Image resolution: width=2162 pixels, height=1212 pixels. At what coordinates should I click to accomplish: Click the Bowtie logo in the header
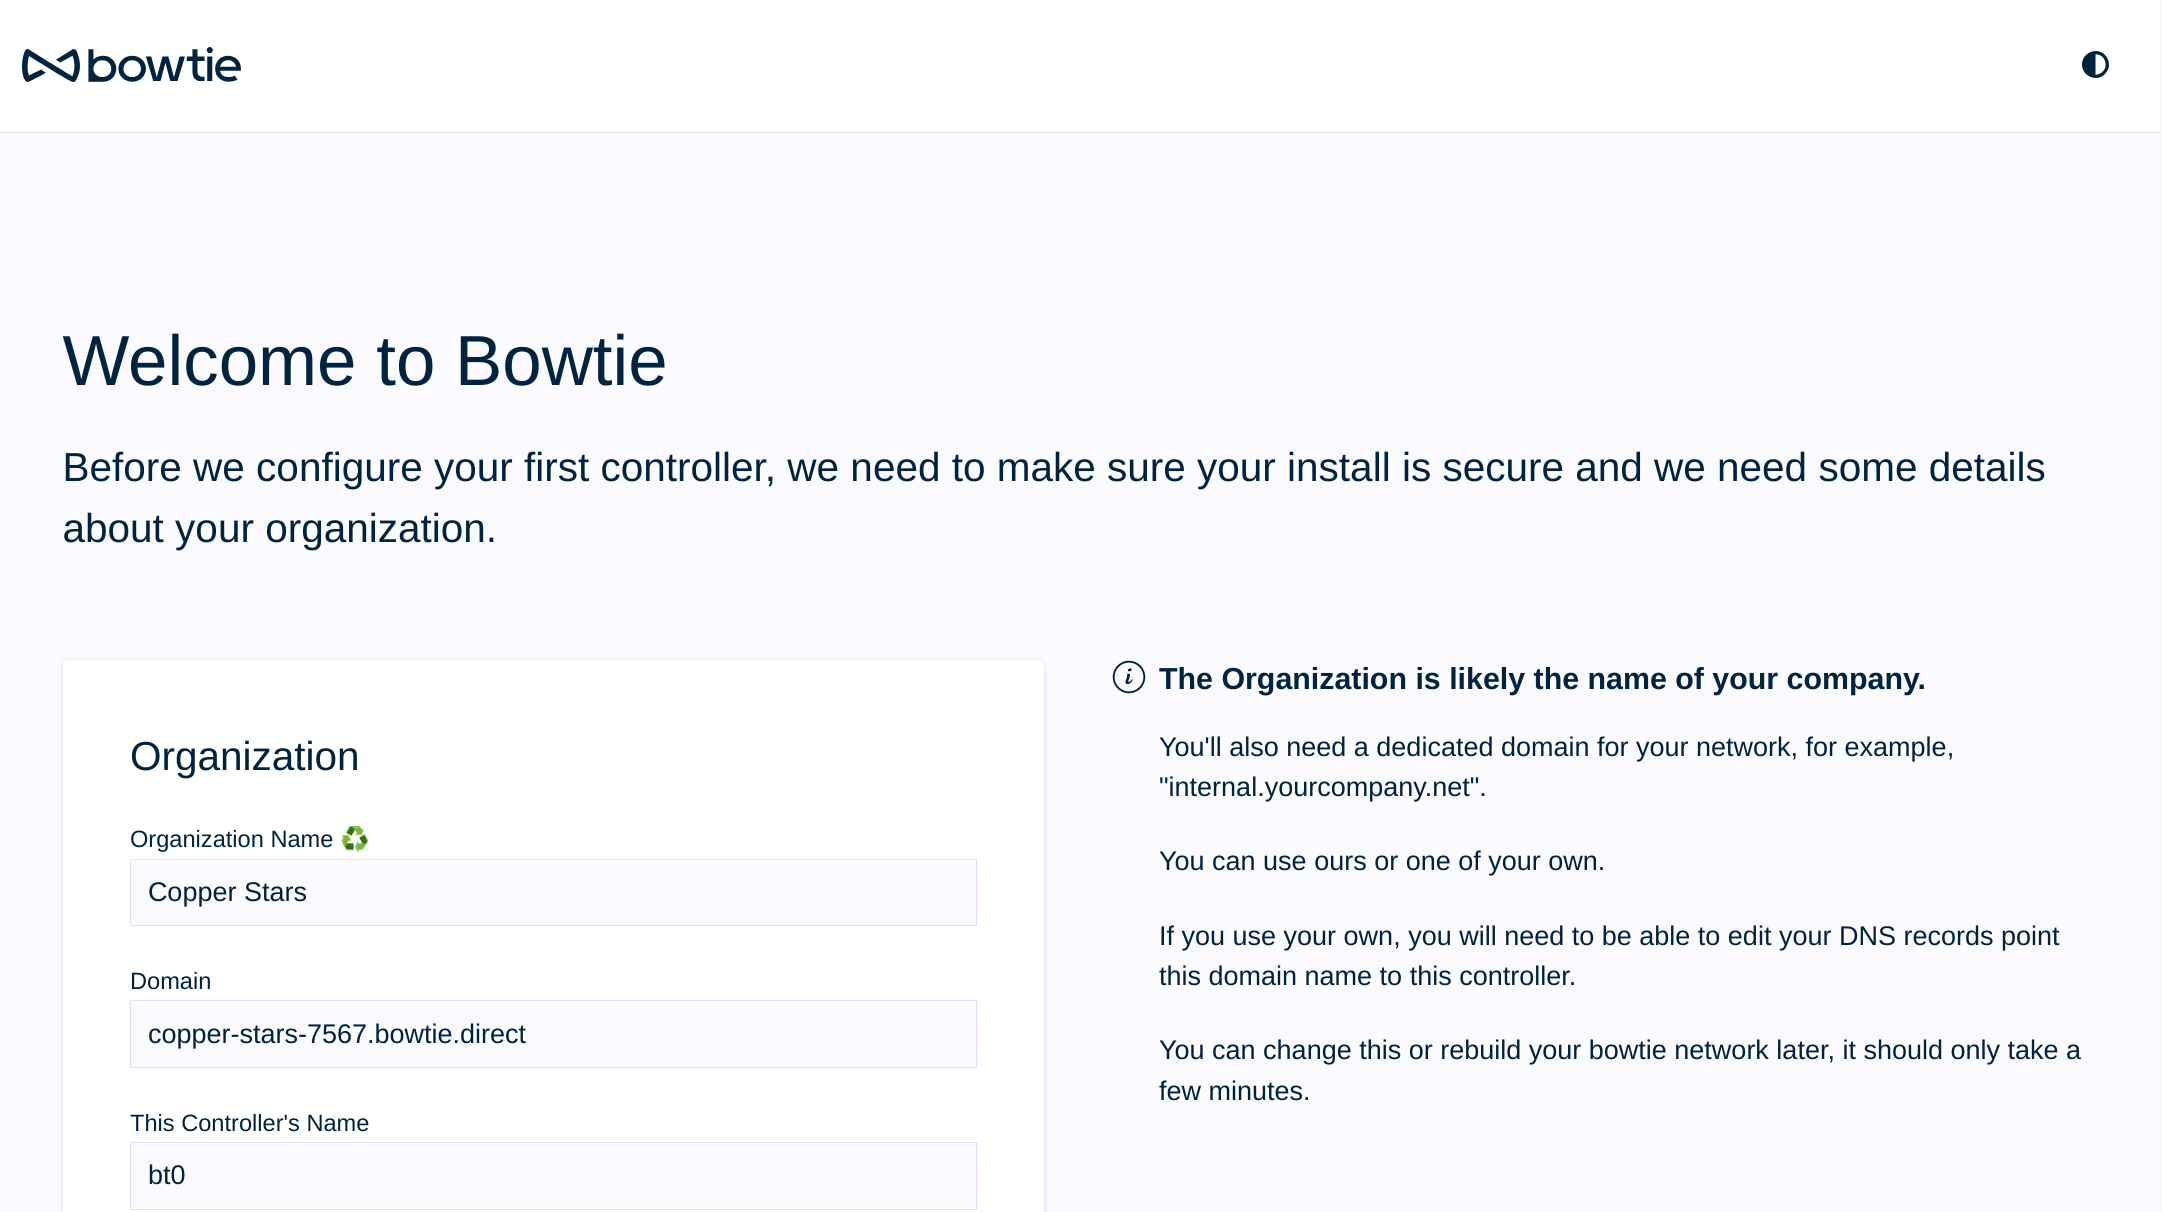coord(131,65)
